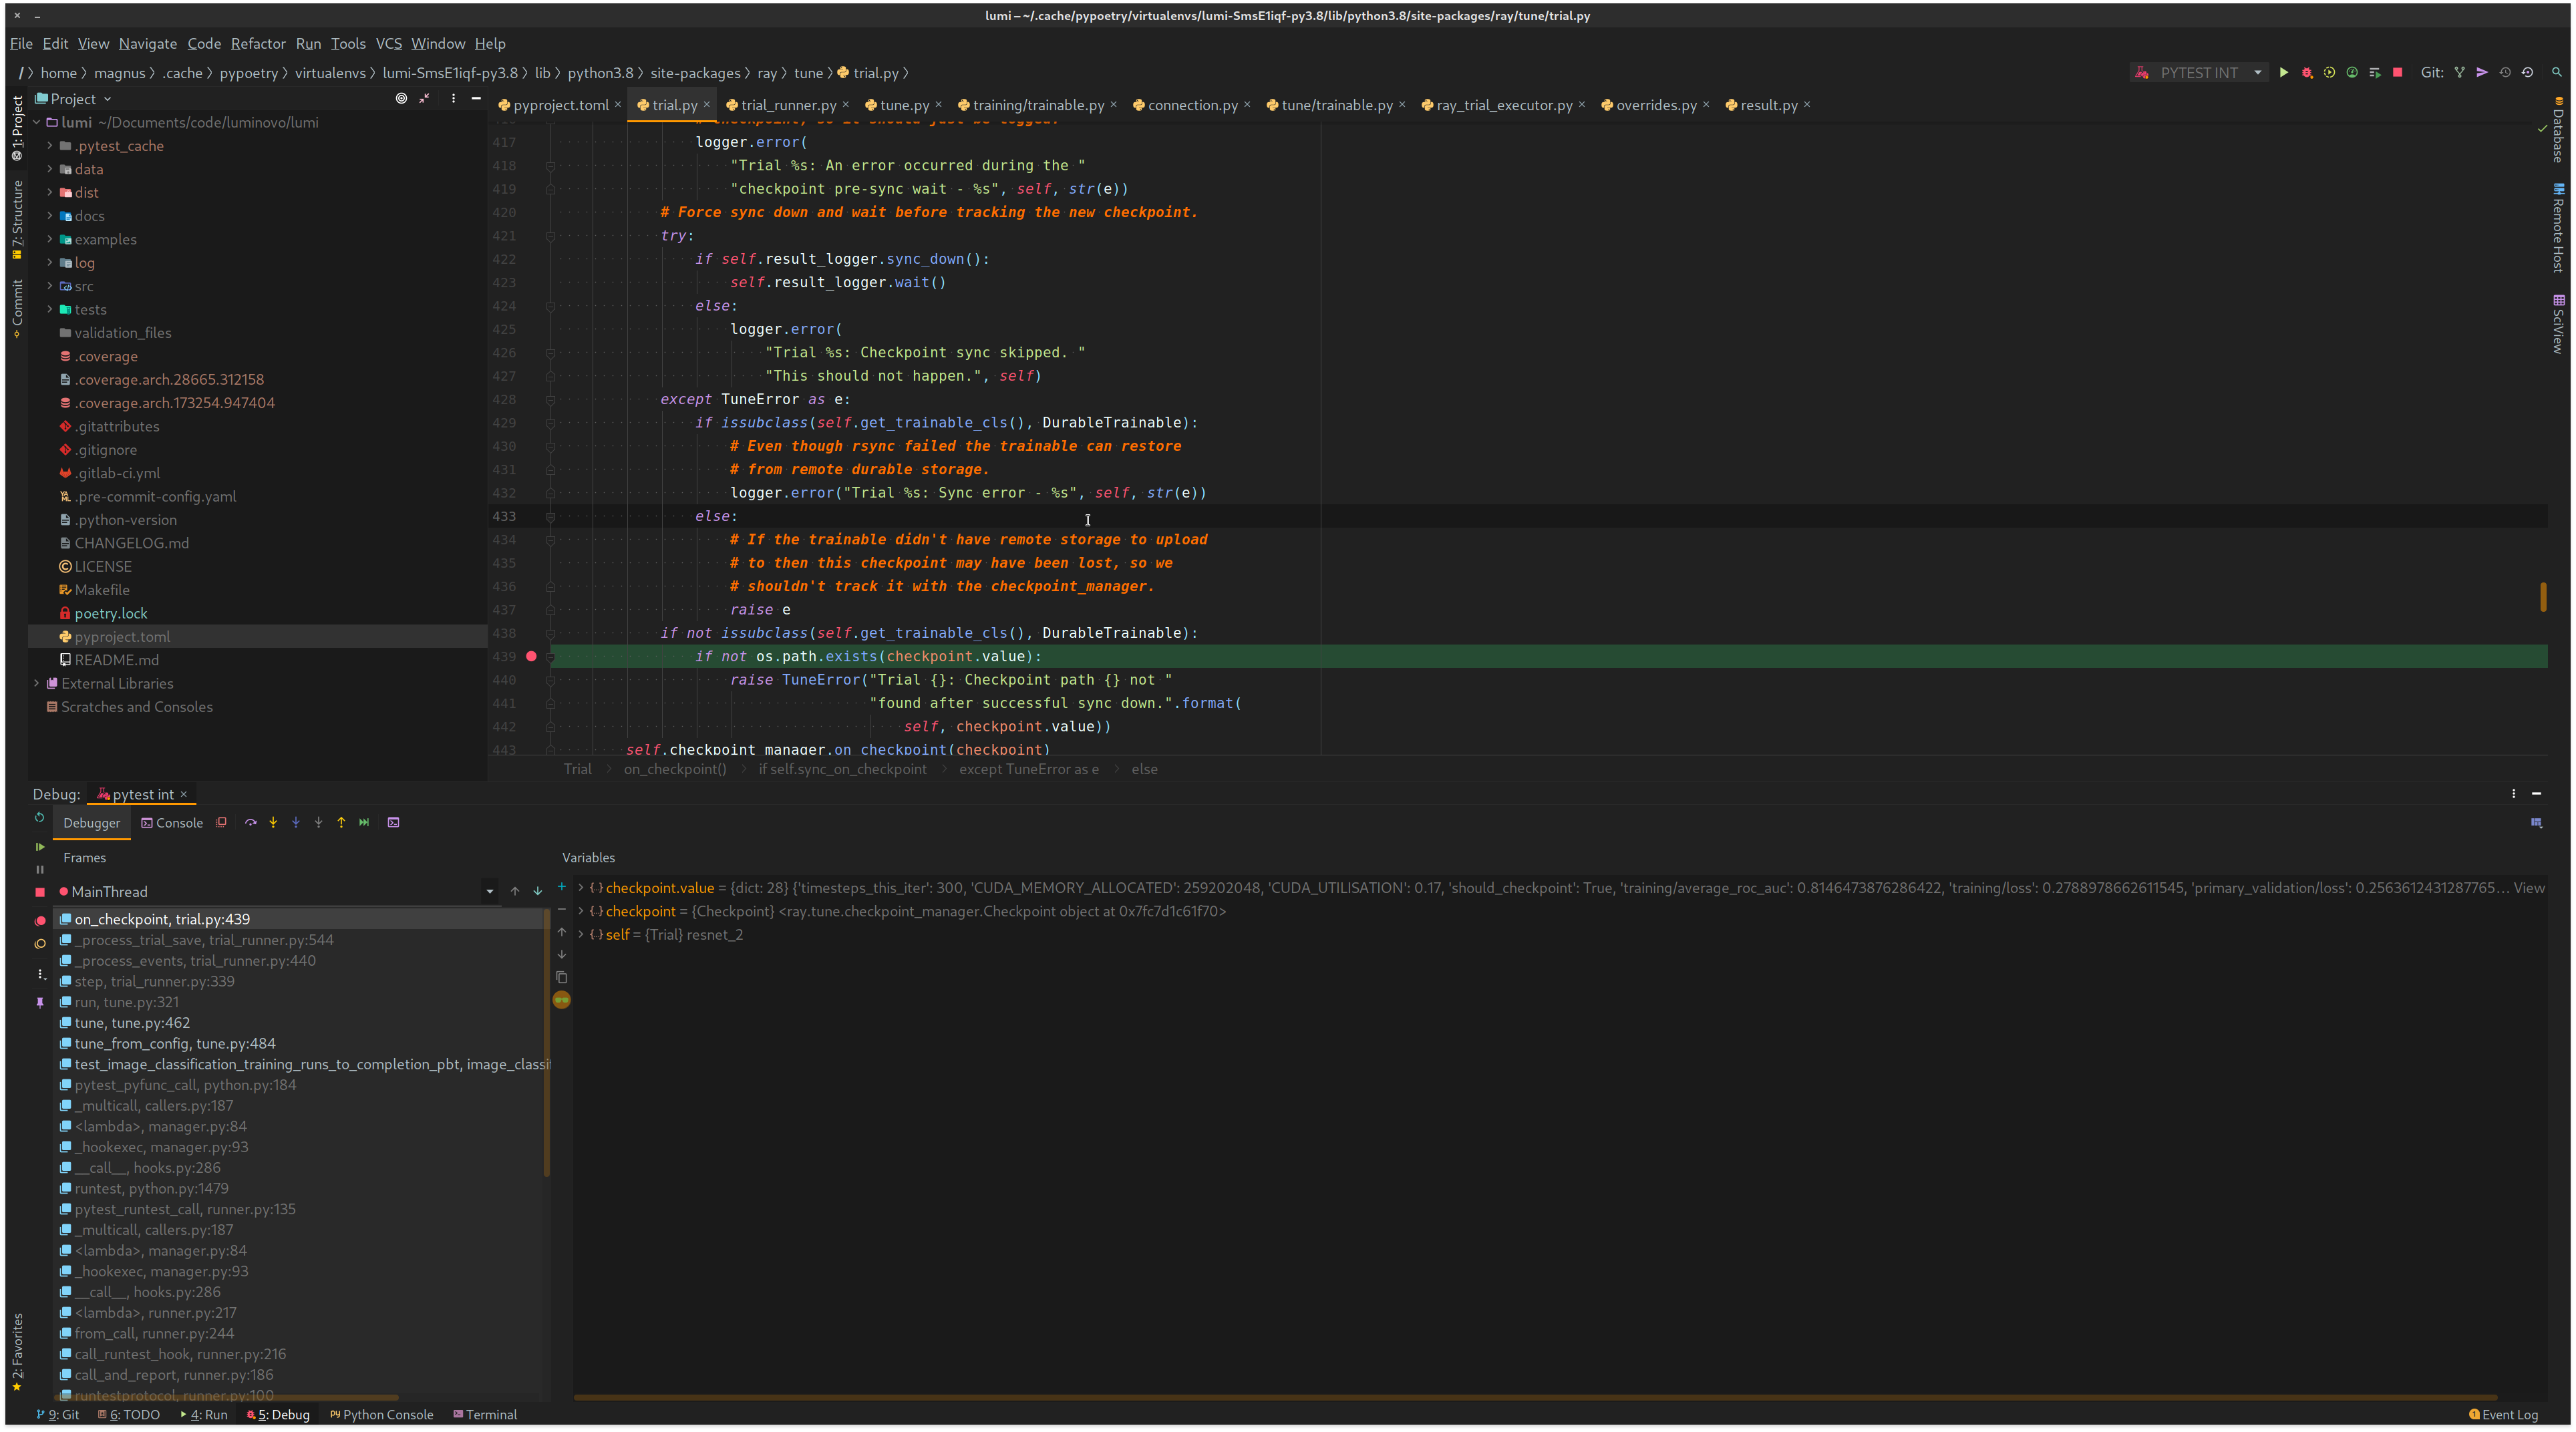2576x1432 pixels.
Task: Push commits to Git remote
Action: coord(2483,72)
